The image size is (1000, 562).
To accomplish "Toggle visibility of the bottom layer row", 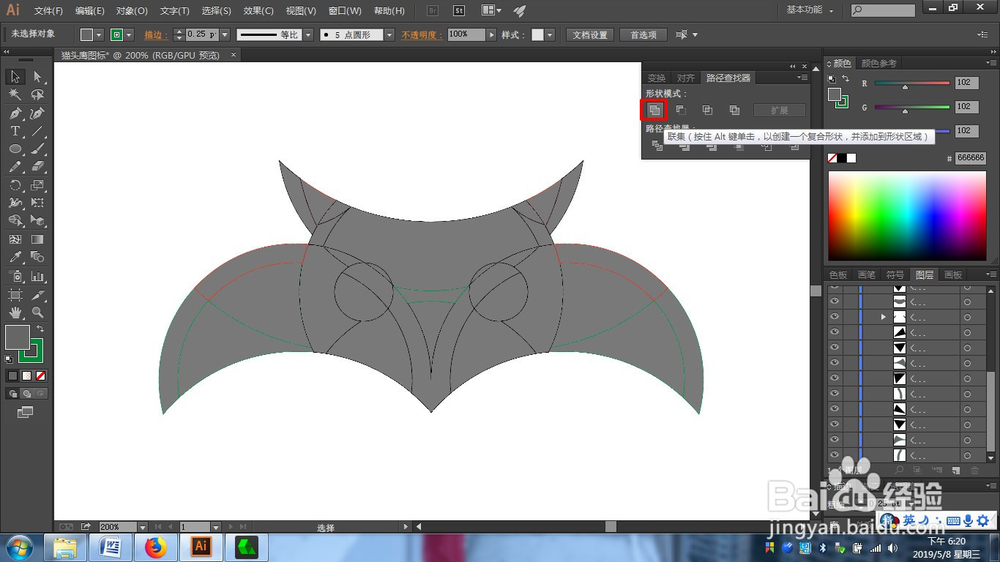I will click(x=834, y=455).
